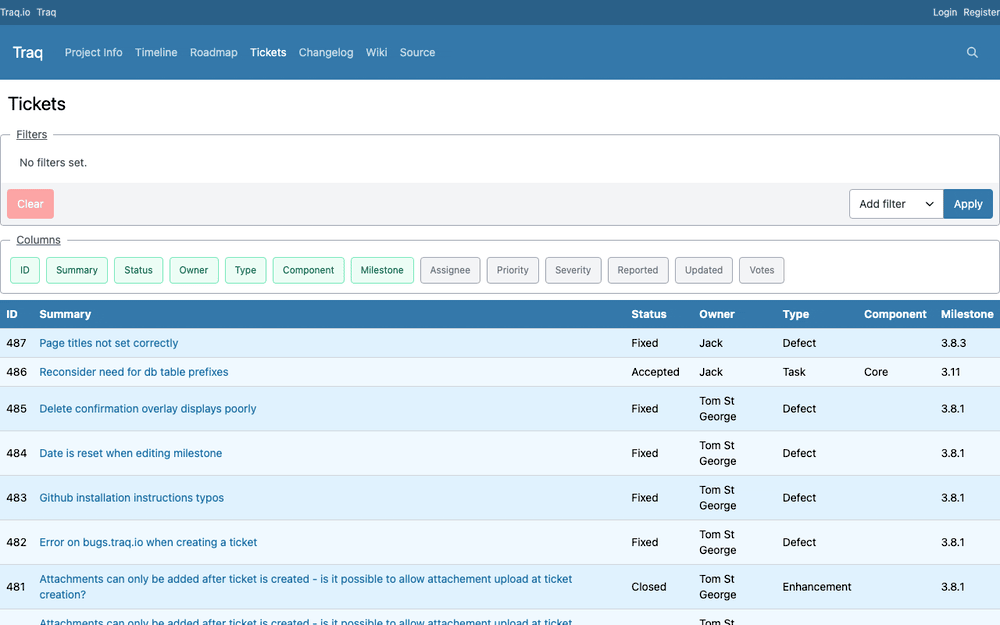Toggle the Priority column on

coord(513,270)
